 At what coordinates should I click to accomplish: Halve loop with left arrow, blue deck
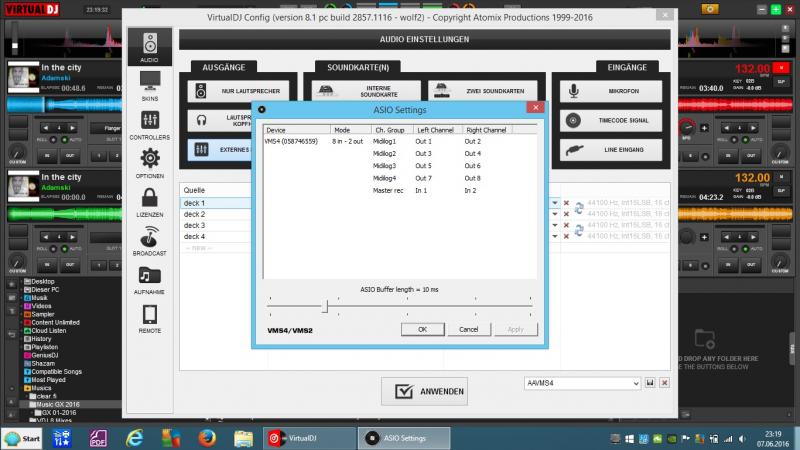click(45, 128)
